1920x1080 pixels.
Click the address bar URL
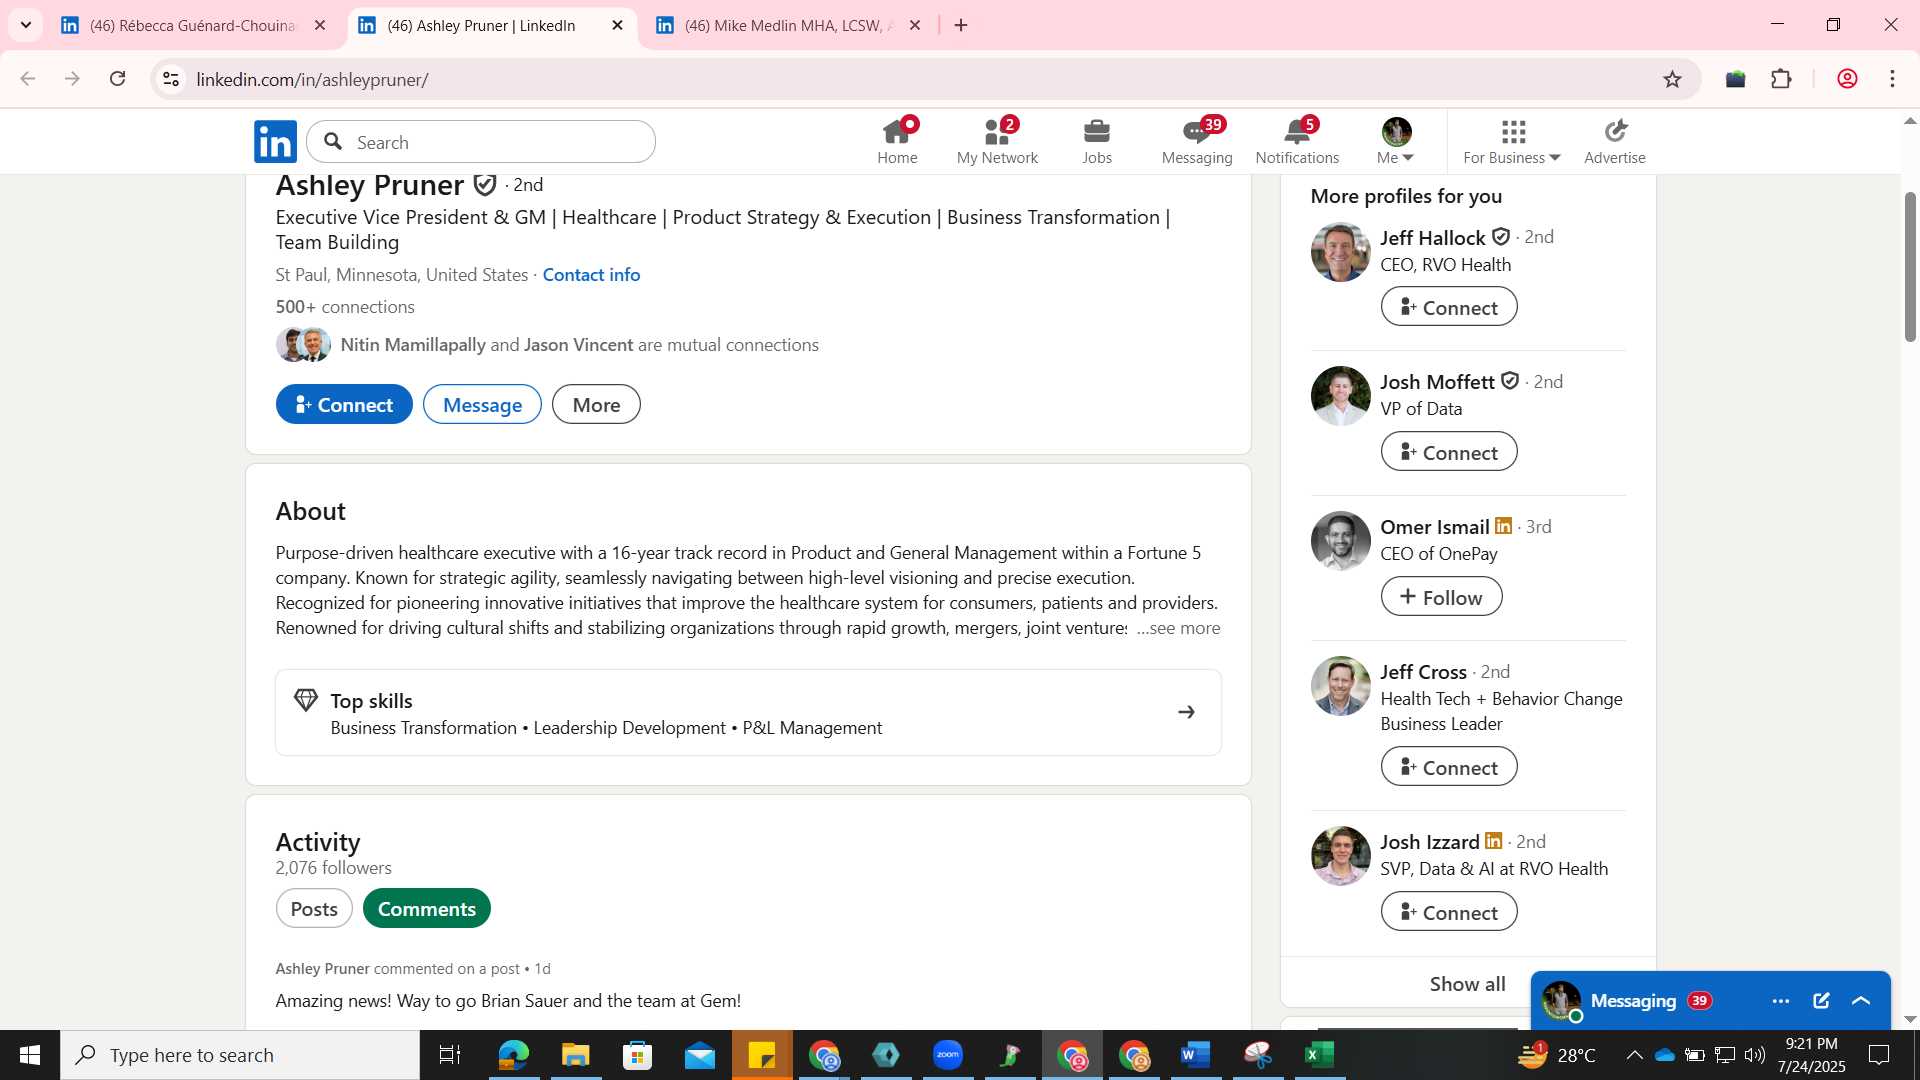coord(313,79)
